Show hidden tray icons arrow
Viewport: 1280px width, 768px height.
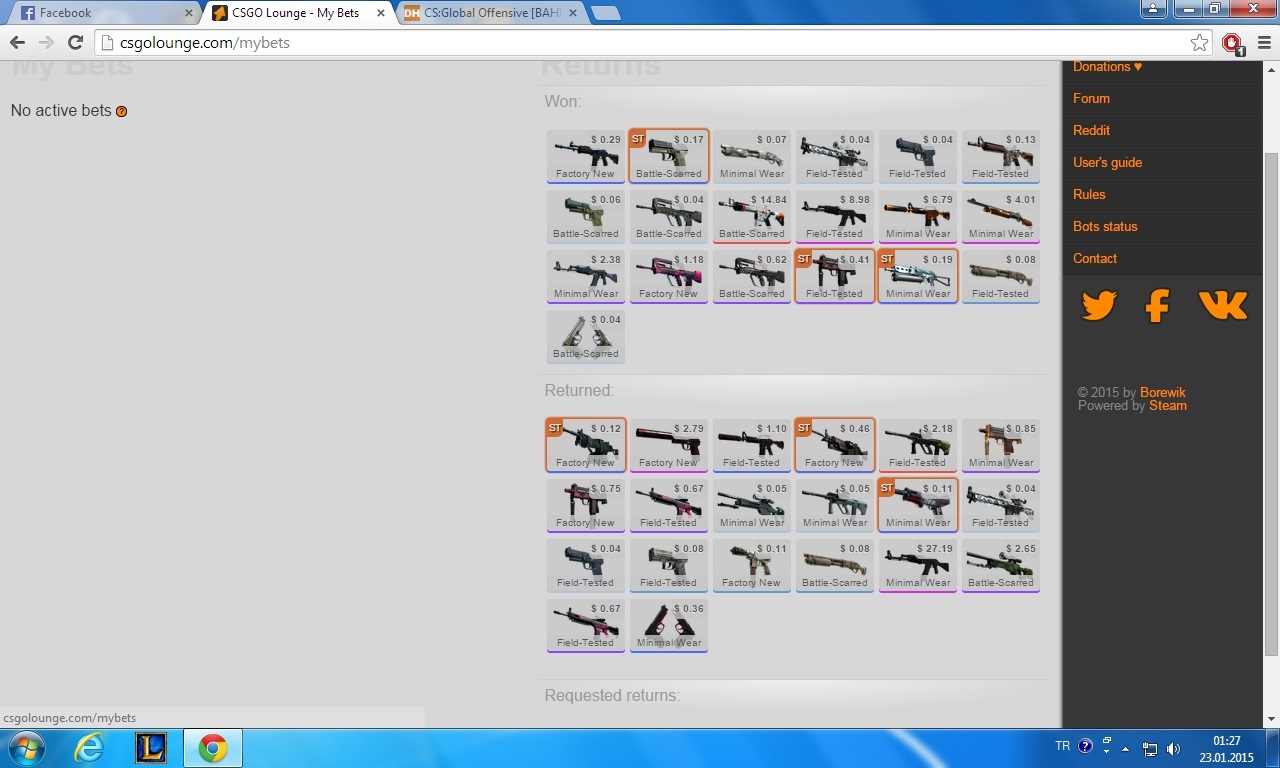[x=1127, y=749]
